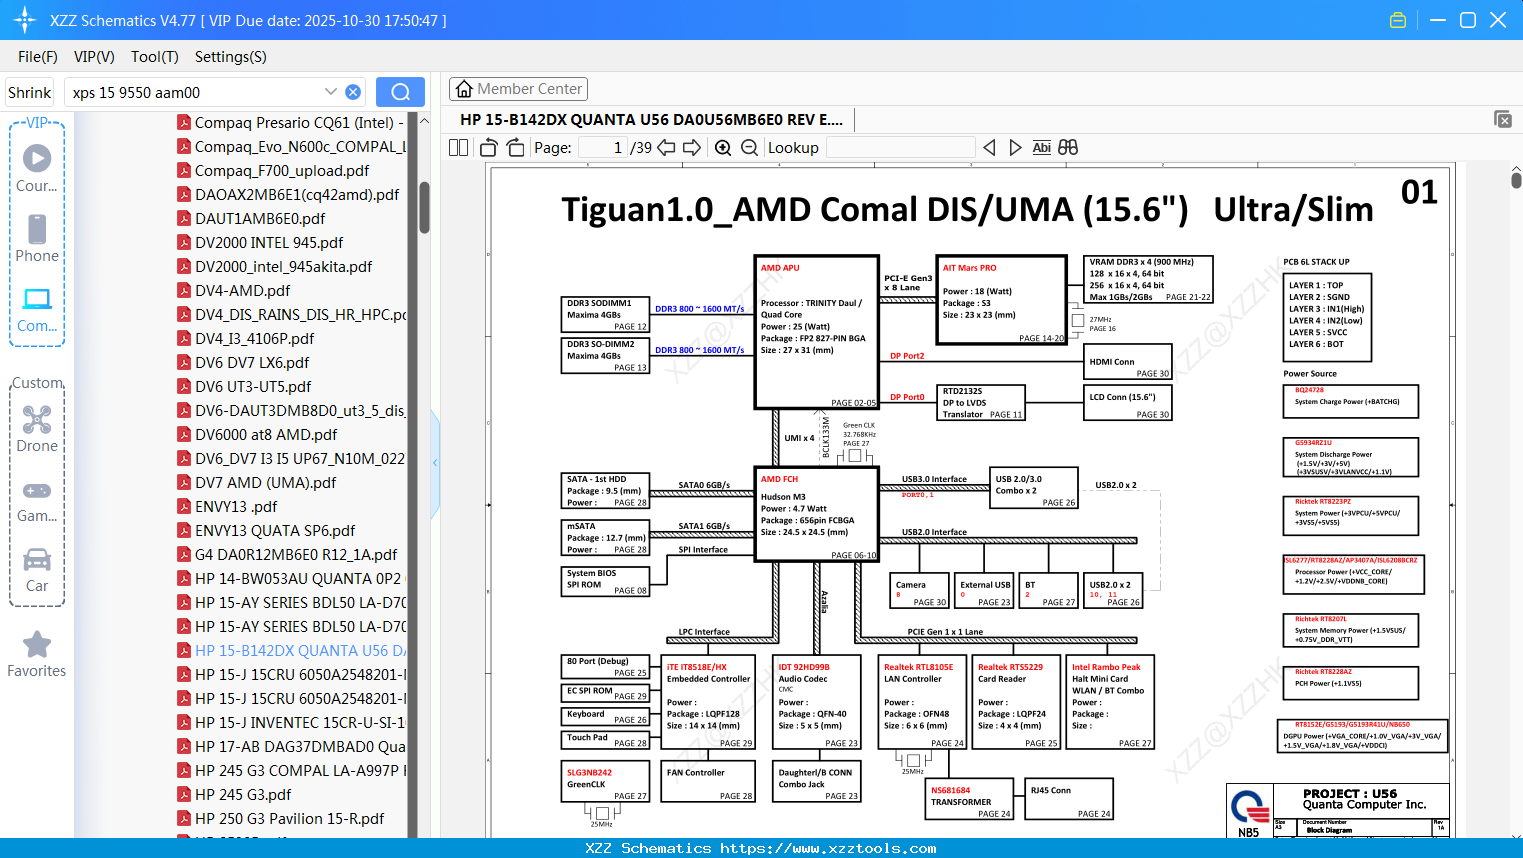The width and height of the screenshot is (1523, 858).
Task: Collapse the file list panel handle
Action: tap(435, 463)
